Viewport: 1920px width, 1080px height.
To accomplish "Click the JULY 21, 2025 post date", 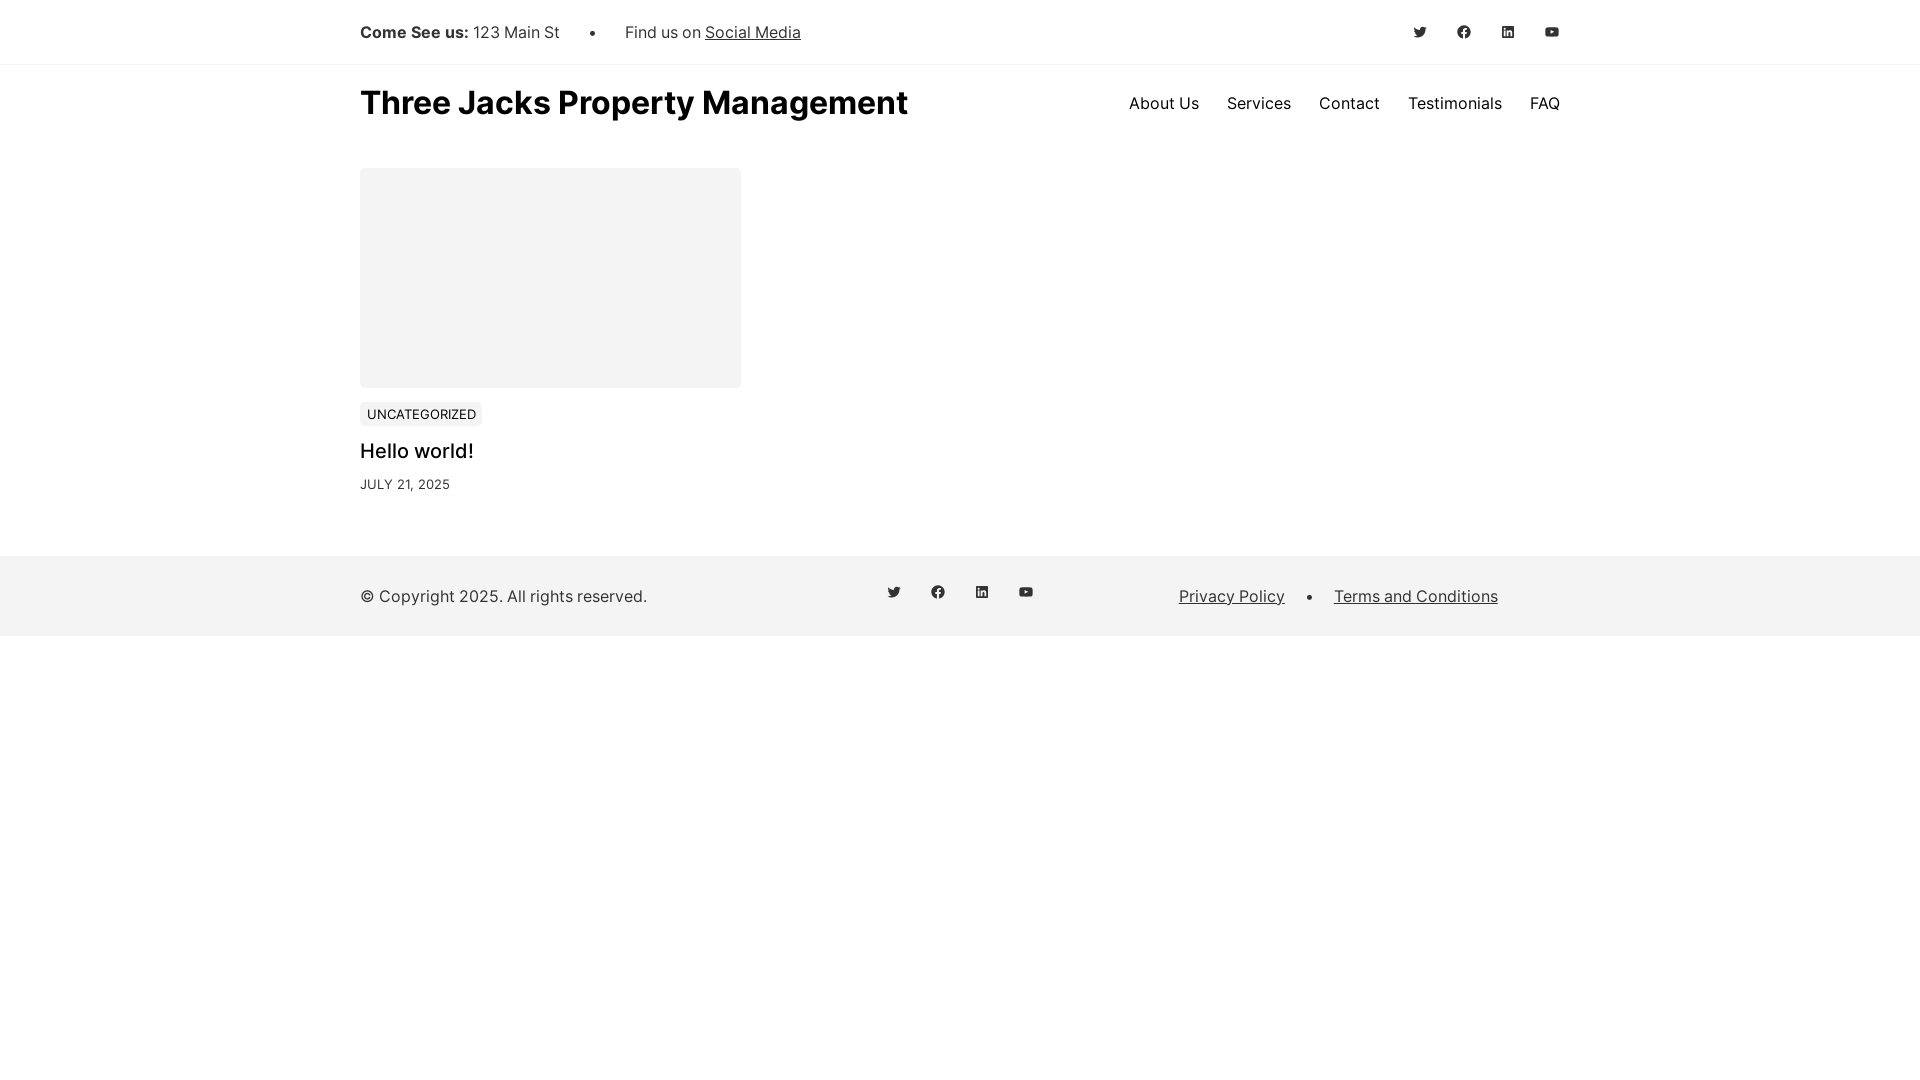I will (x=405, y=484).
